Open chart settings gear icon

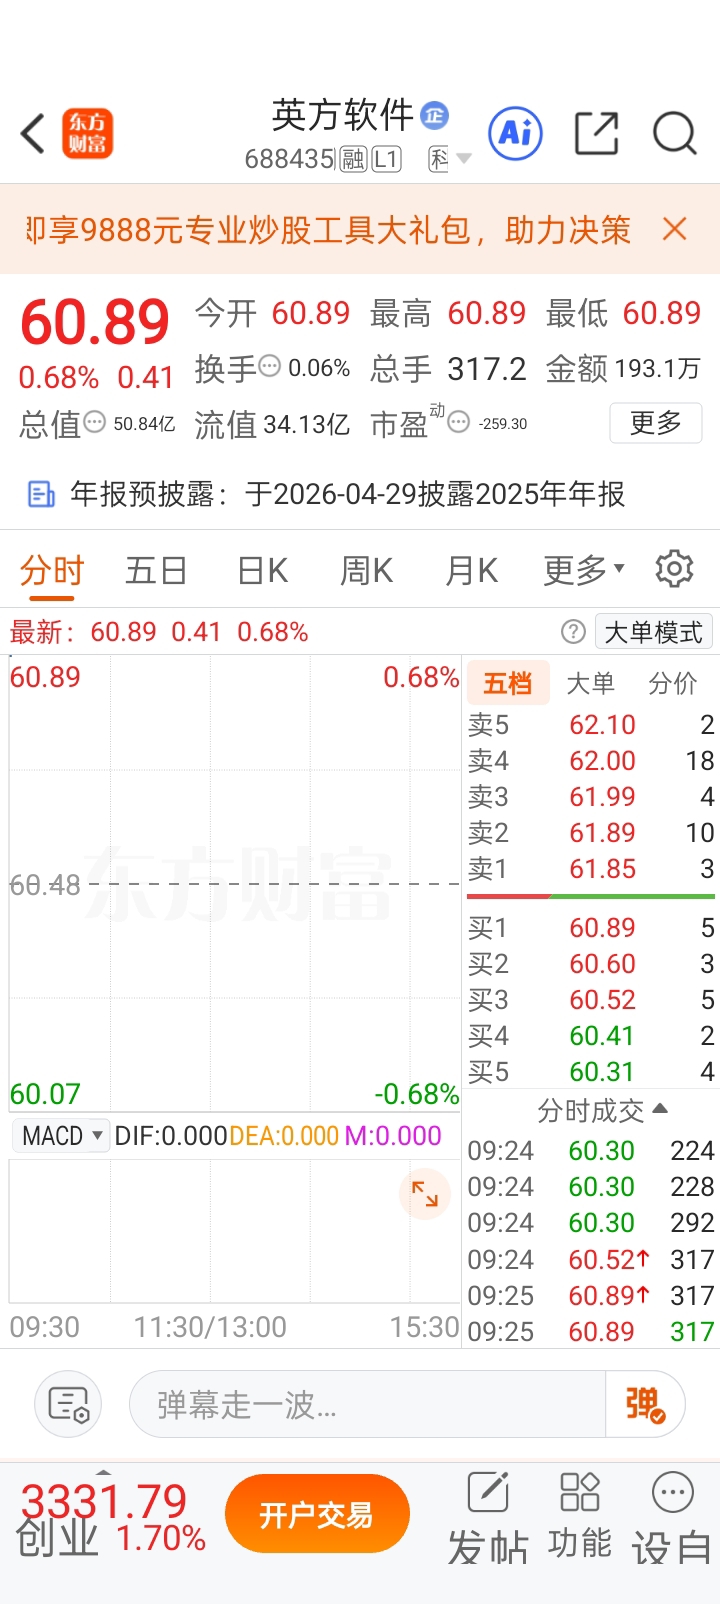(674, 568)
